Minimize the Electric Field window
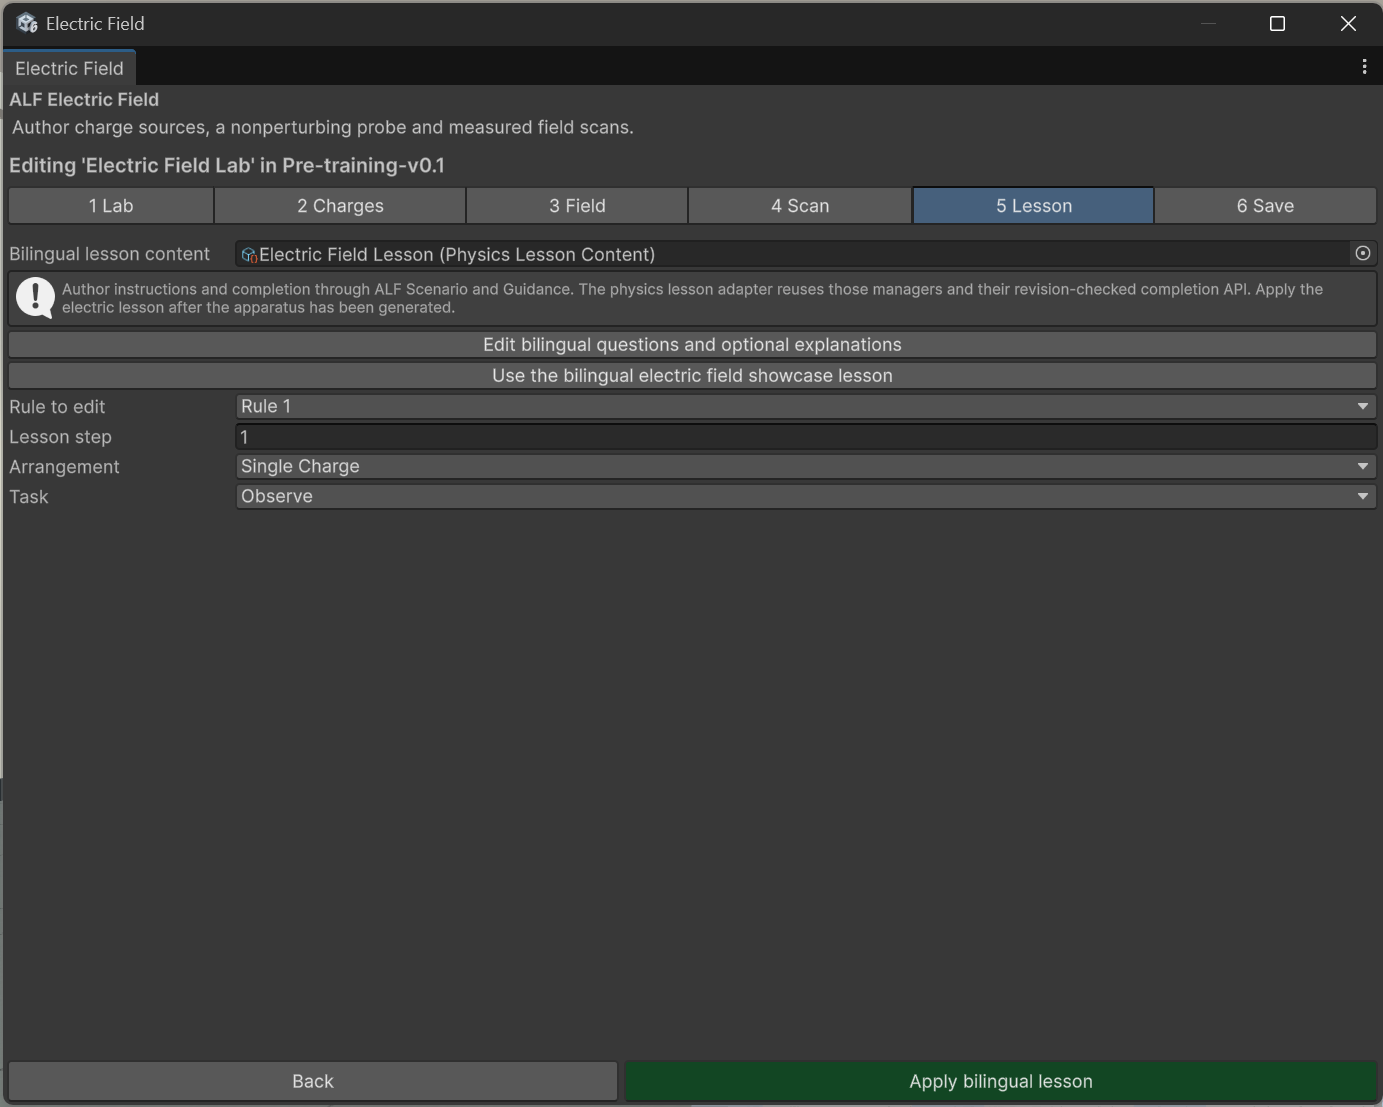Viewport: 1383px width, 1107px height. coord(1208,23)
